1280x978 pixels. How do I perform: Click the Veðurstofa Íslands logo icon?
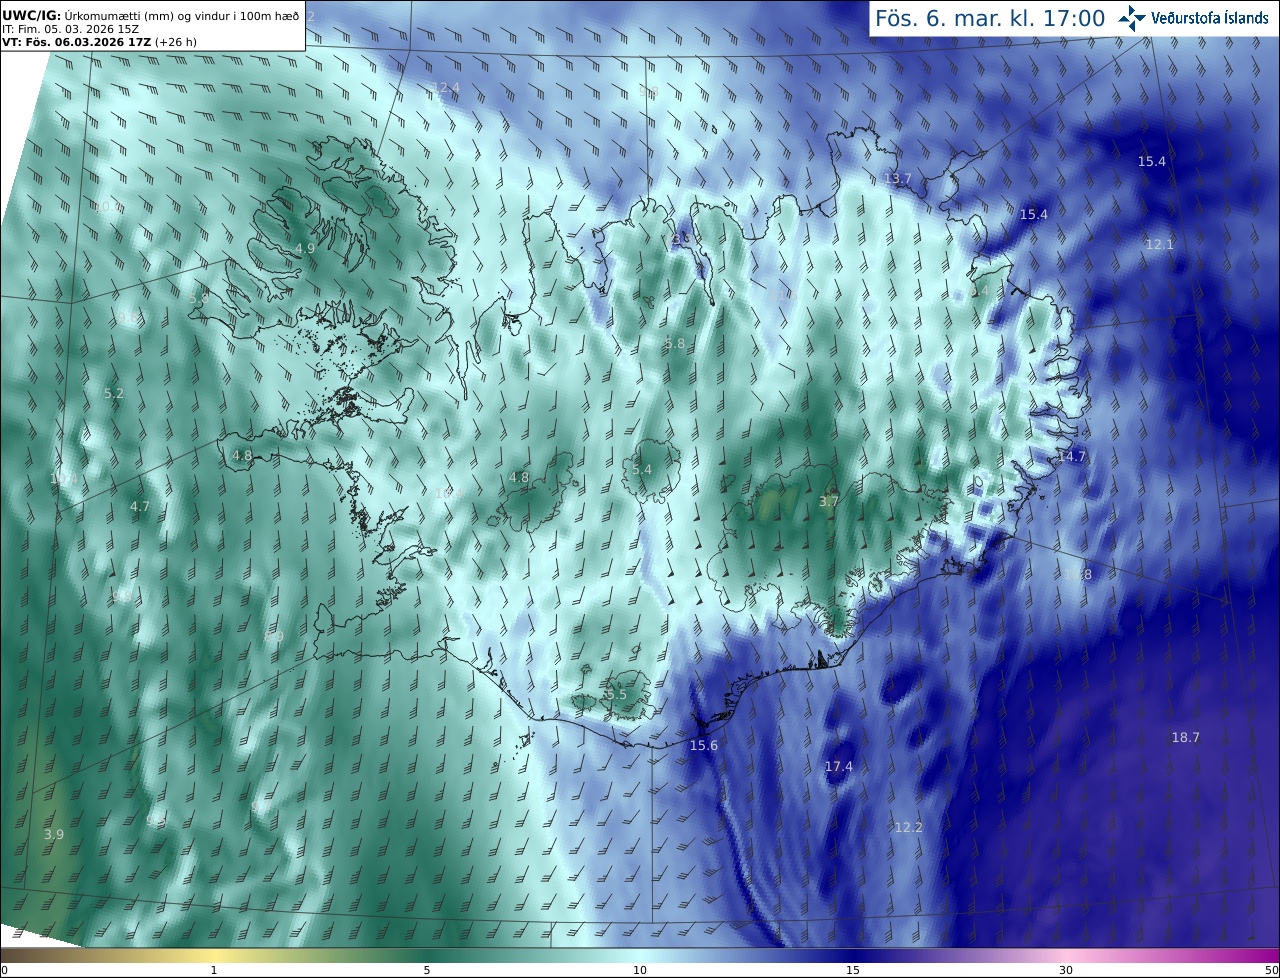tap(1133, 18)
